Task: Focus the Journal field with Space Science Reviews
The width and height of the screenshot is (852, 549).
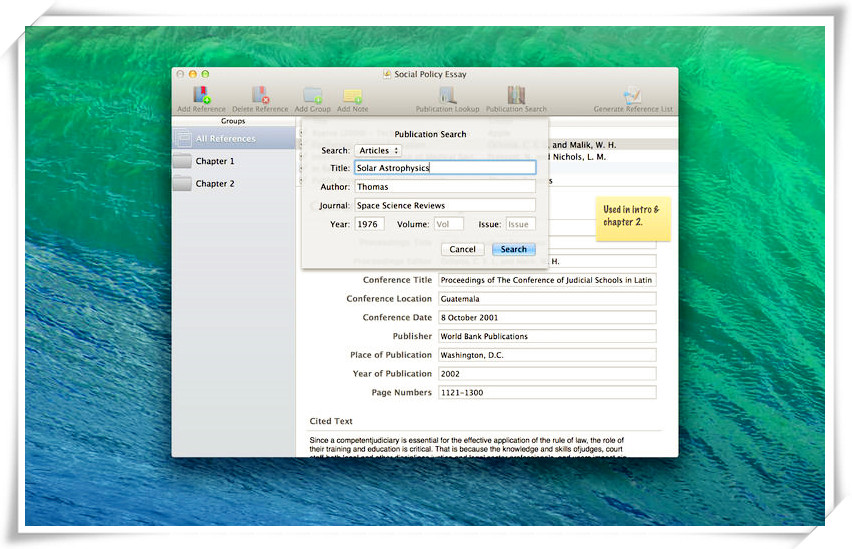Action: 445,206
